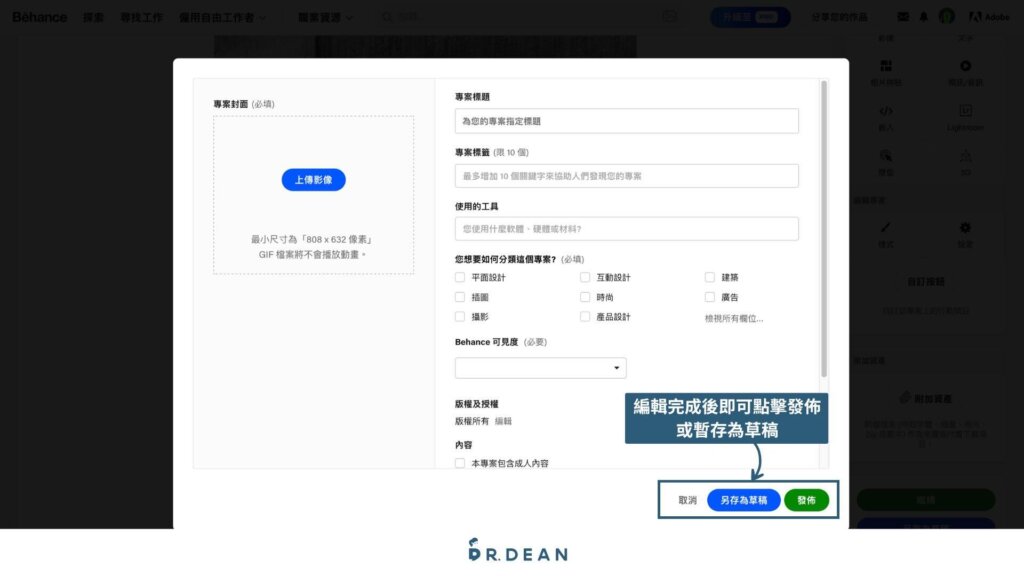Viewport: 1024px width, 576px height.
Task: Click the Behance logo in top bar
Action: point(38,16)
